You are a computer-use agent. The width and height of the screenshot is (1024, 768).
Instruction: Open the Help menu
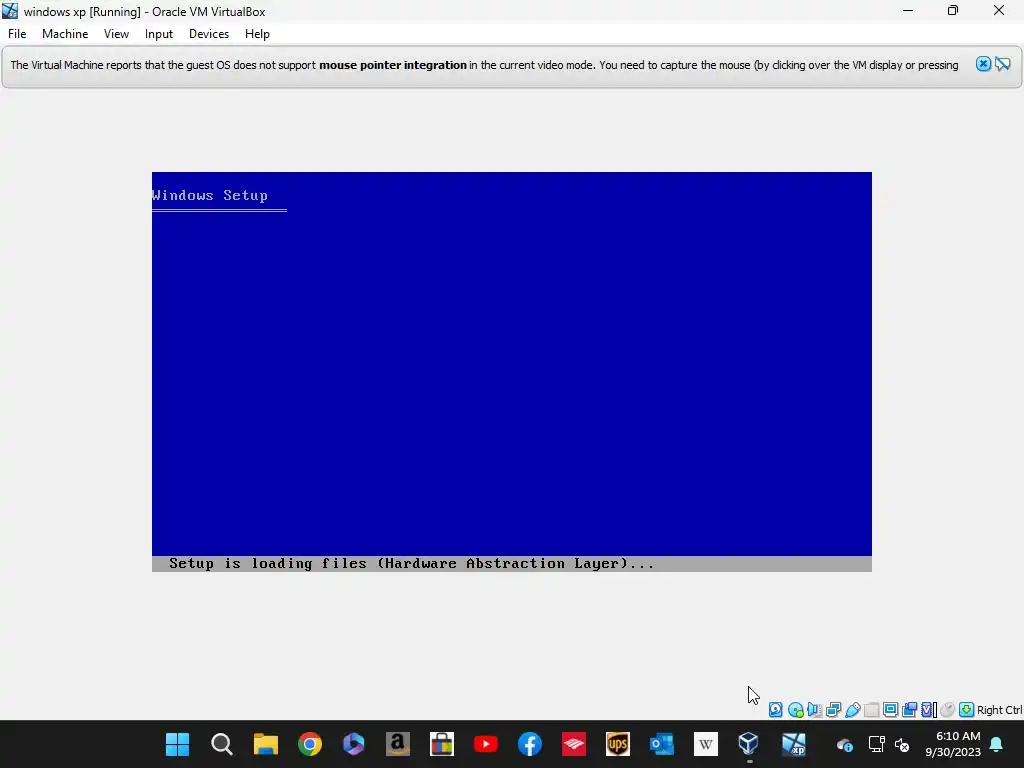(257, 34)
